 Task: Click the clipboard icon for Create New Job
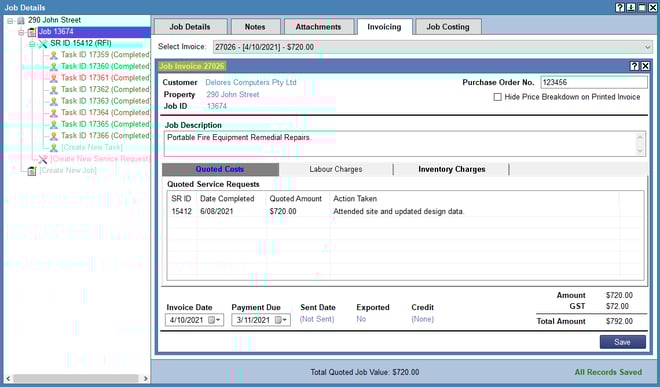(x=32, y=171)
